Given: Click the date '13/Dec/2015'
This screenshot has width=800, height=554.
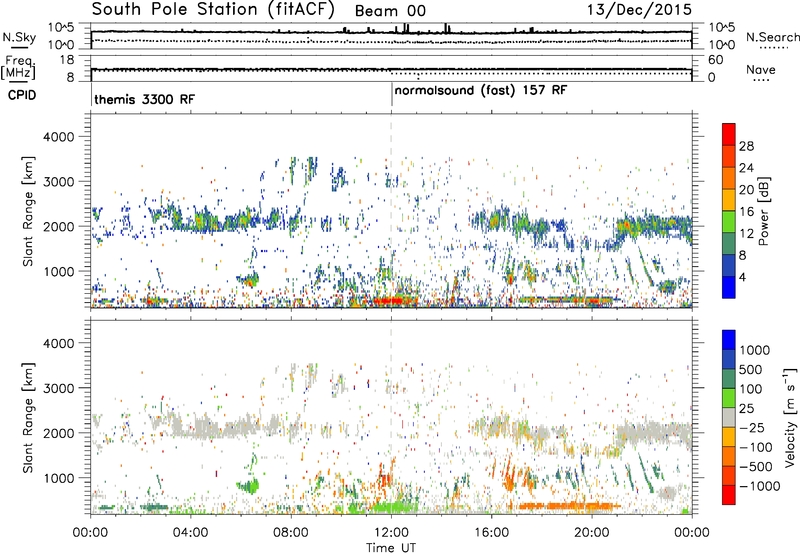Looking at the screenshot, I should pyautogui.click(x=639, y=10).
